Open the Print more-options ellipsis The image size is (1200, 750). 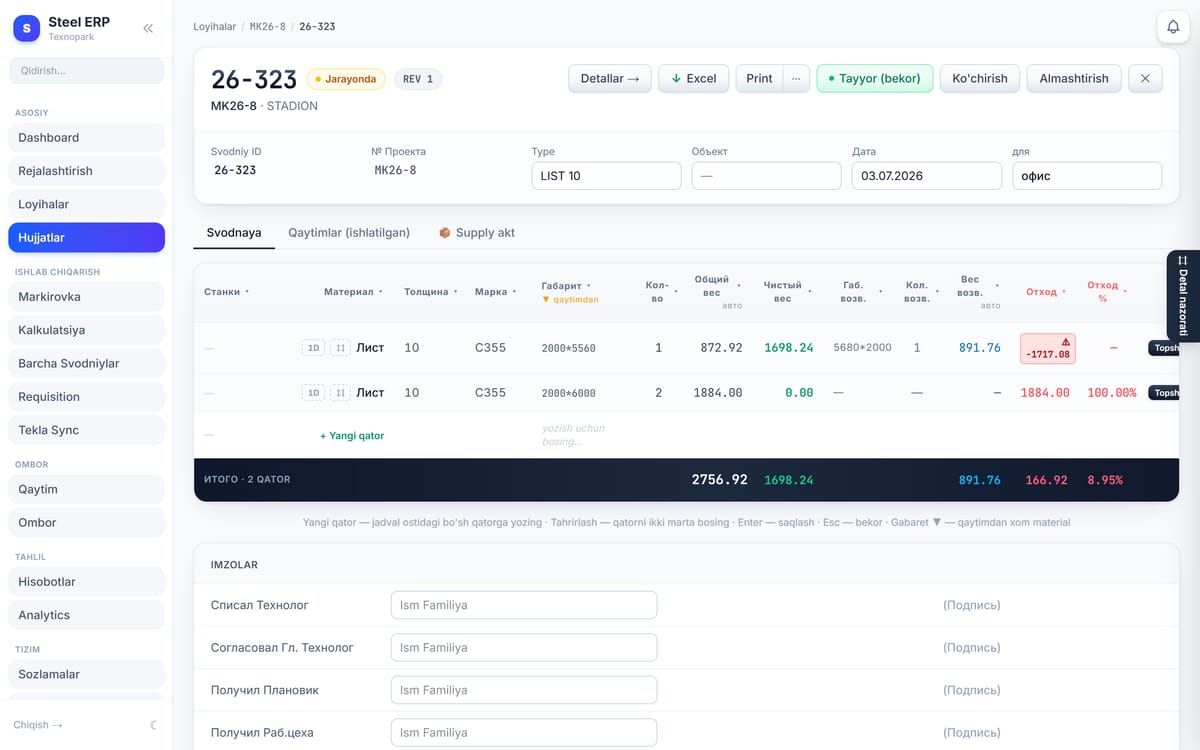click(x=796, y=78)
